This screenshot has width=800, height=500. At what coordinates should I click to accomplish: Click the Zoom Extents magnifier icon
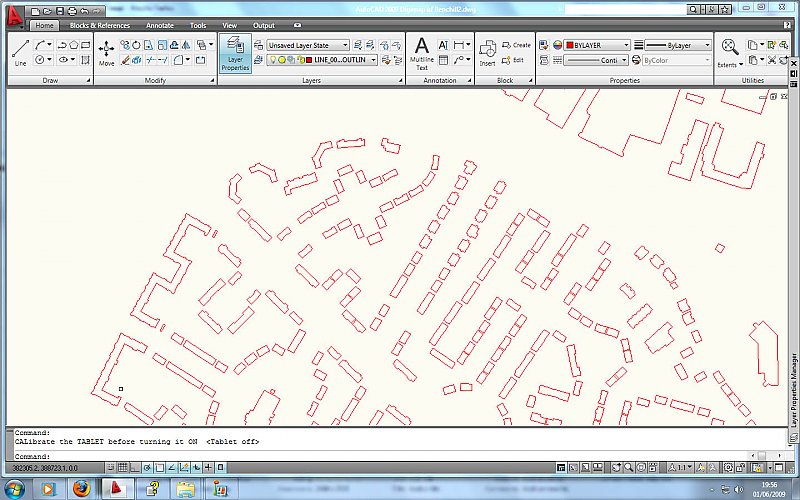point(730,50)
